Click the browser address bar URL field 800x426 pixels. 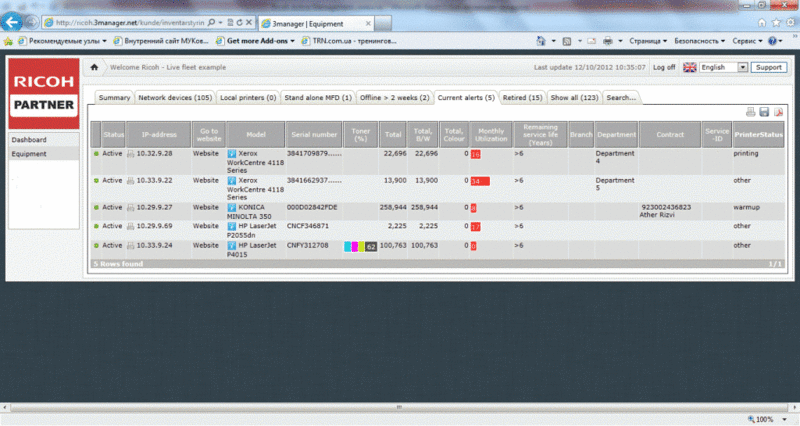pyautogui.click(x=130, y=22)
